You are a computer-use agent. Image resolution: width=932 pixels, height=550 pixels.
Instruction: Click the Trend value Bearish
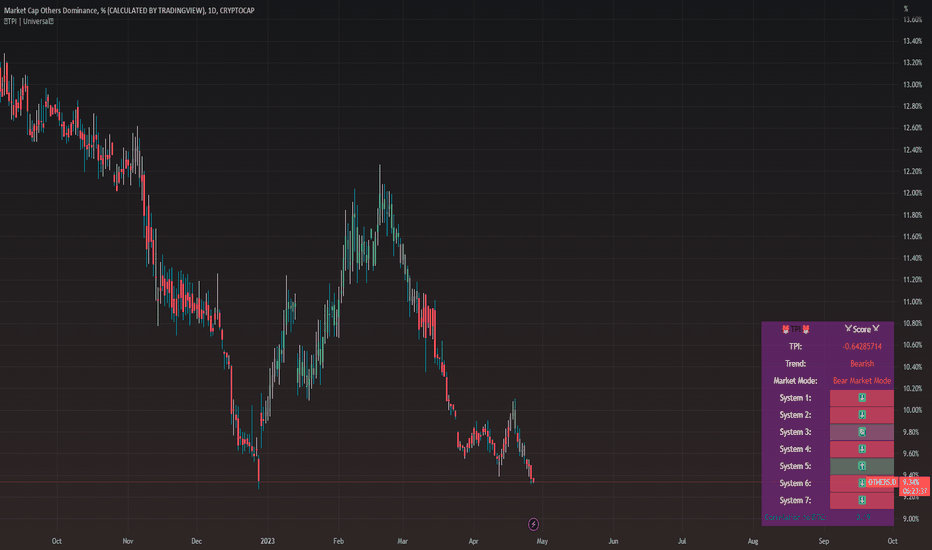tap(862, 363)
